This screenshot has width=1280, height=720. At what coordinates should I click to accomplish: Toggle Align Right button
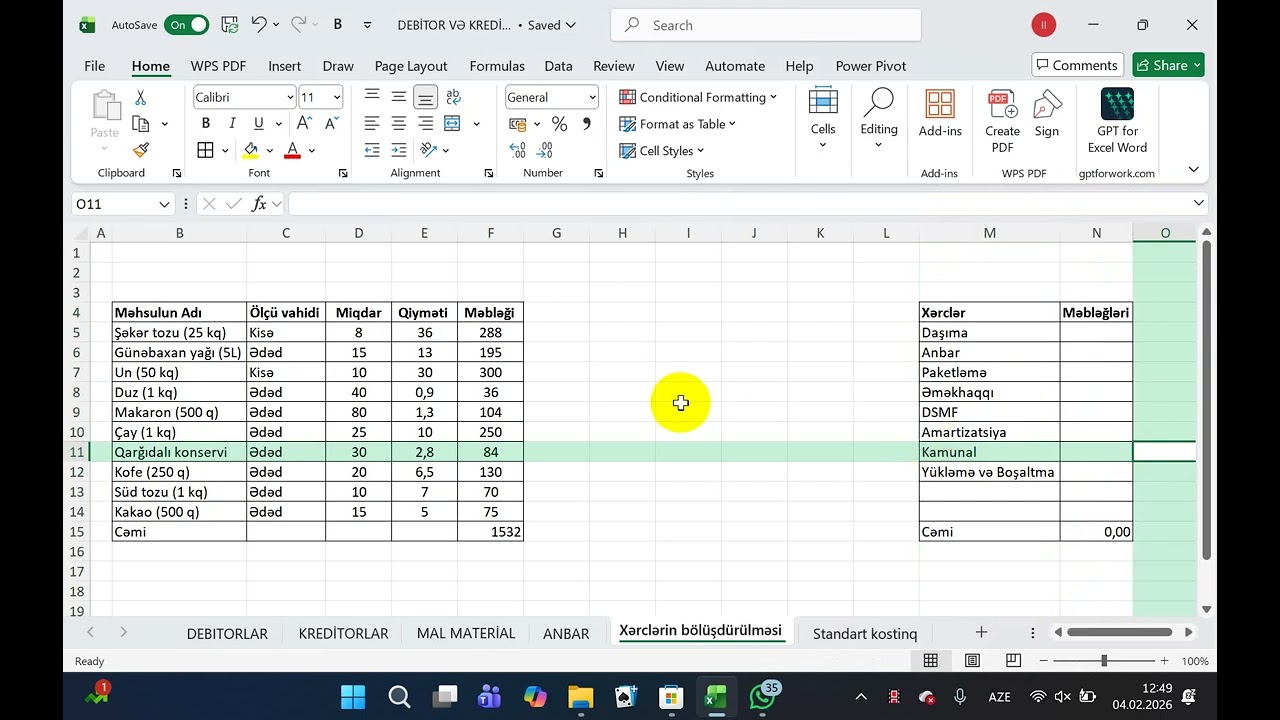(426, 124)
